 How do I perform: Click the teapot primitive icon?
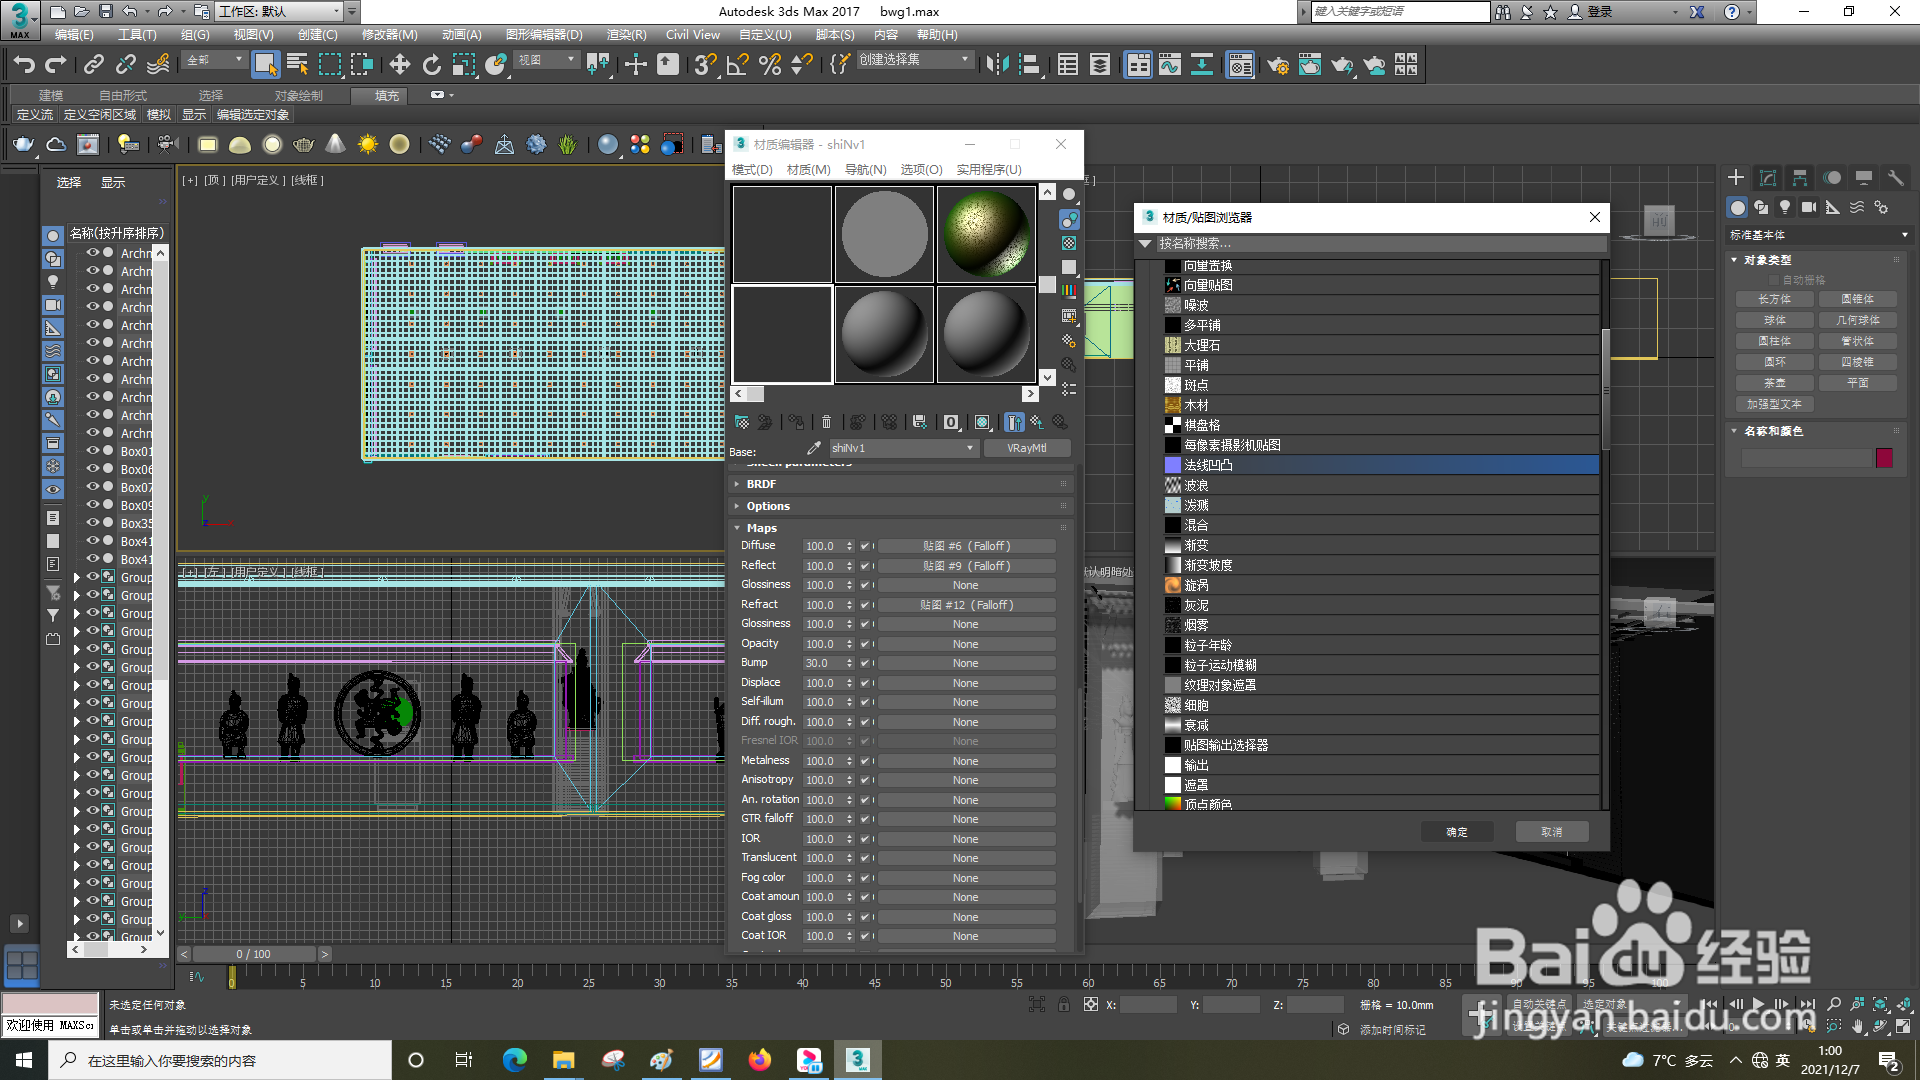pyautogui.click(x=23, y=145)
